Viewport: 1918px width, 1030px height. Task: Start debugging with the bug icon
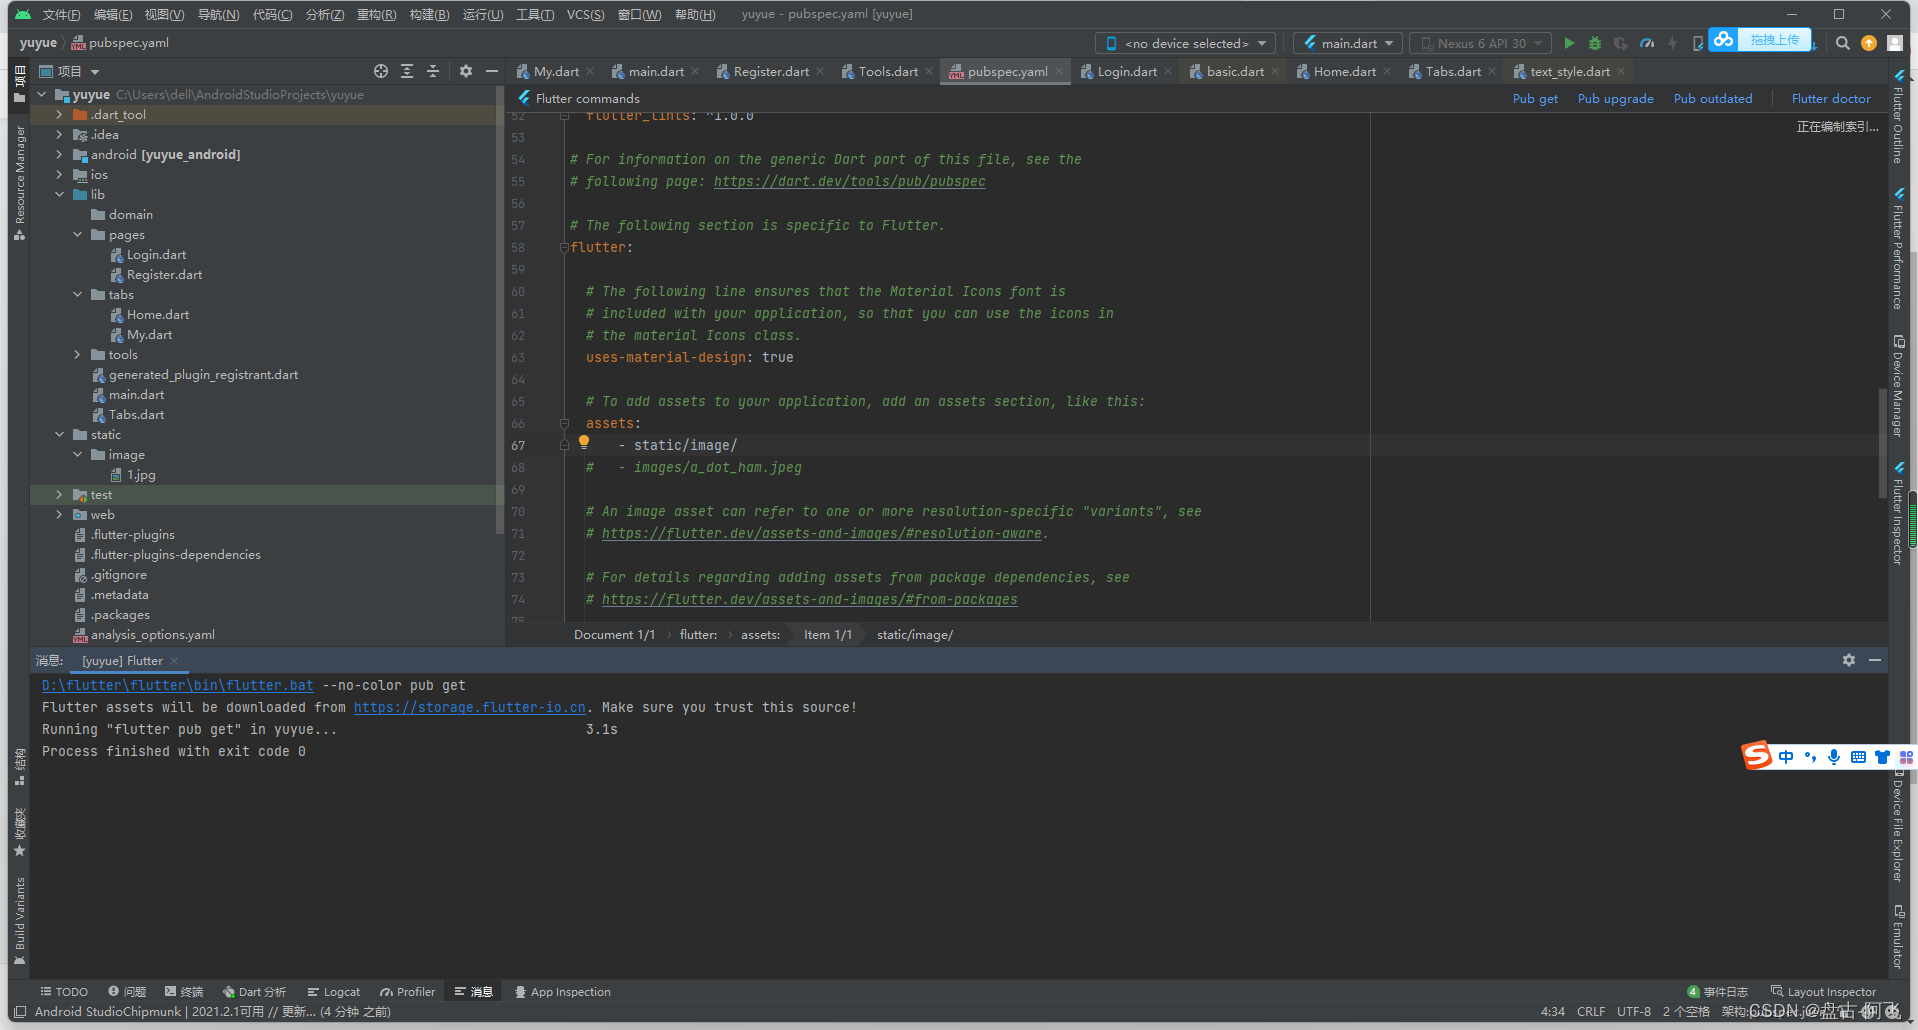[1594, 43]
